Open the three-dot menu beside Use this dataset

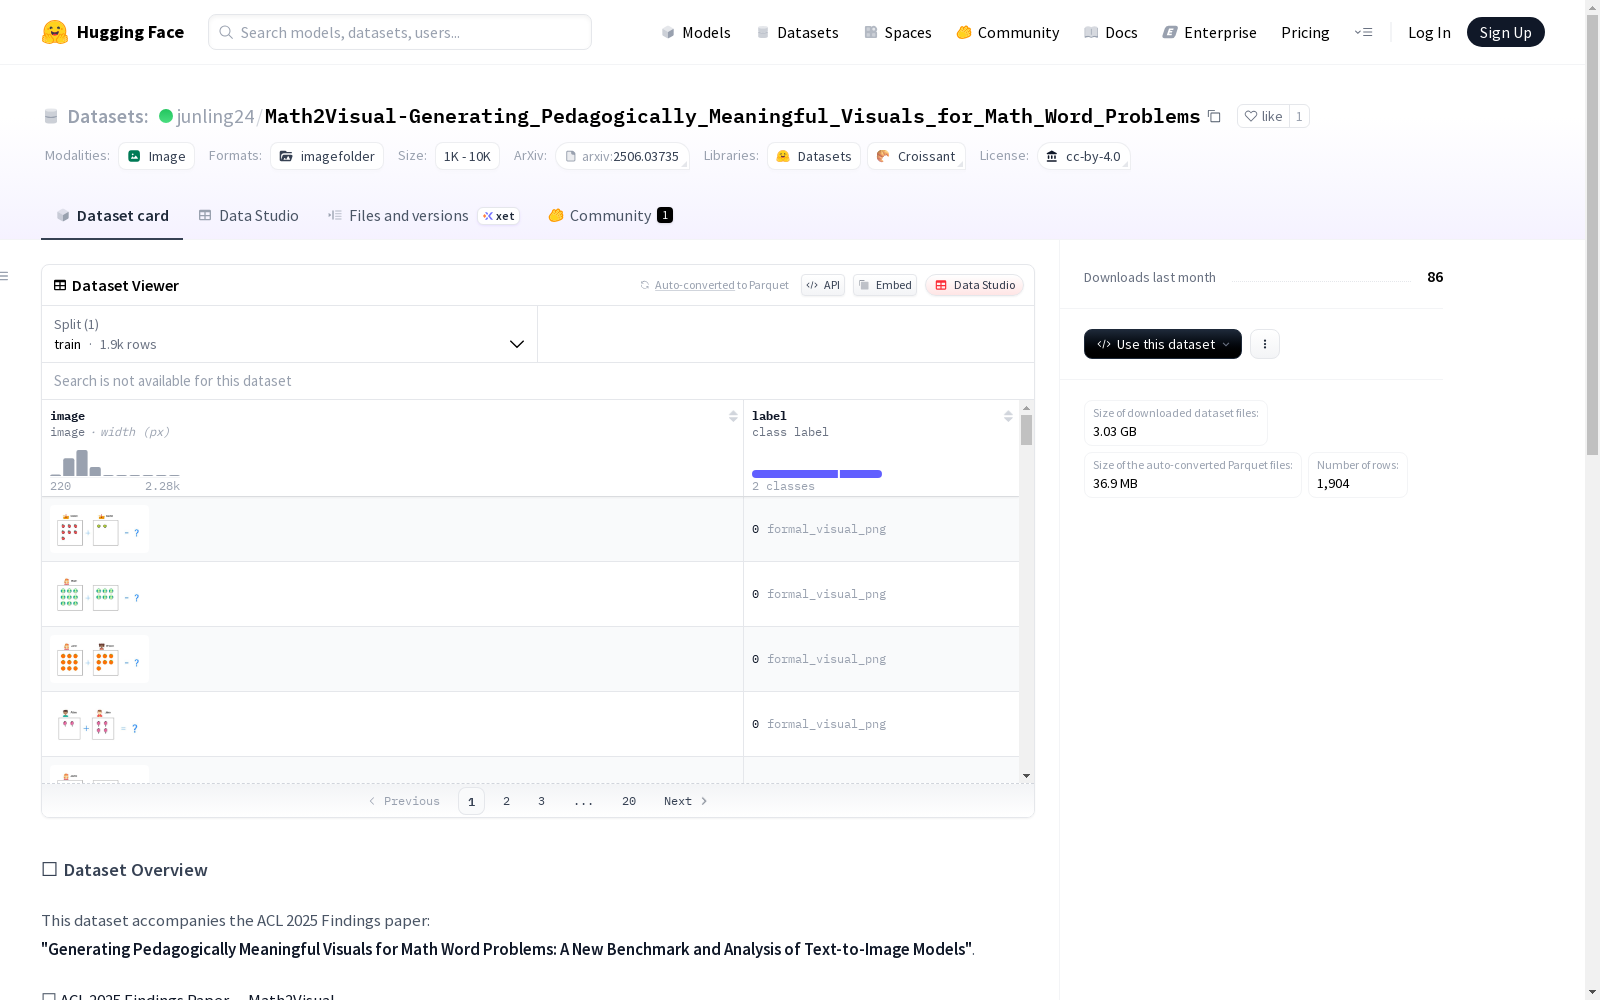(1265, 344)
